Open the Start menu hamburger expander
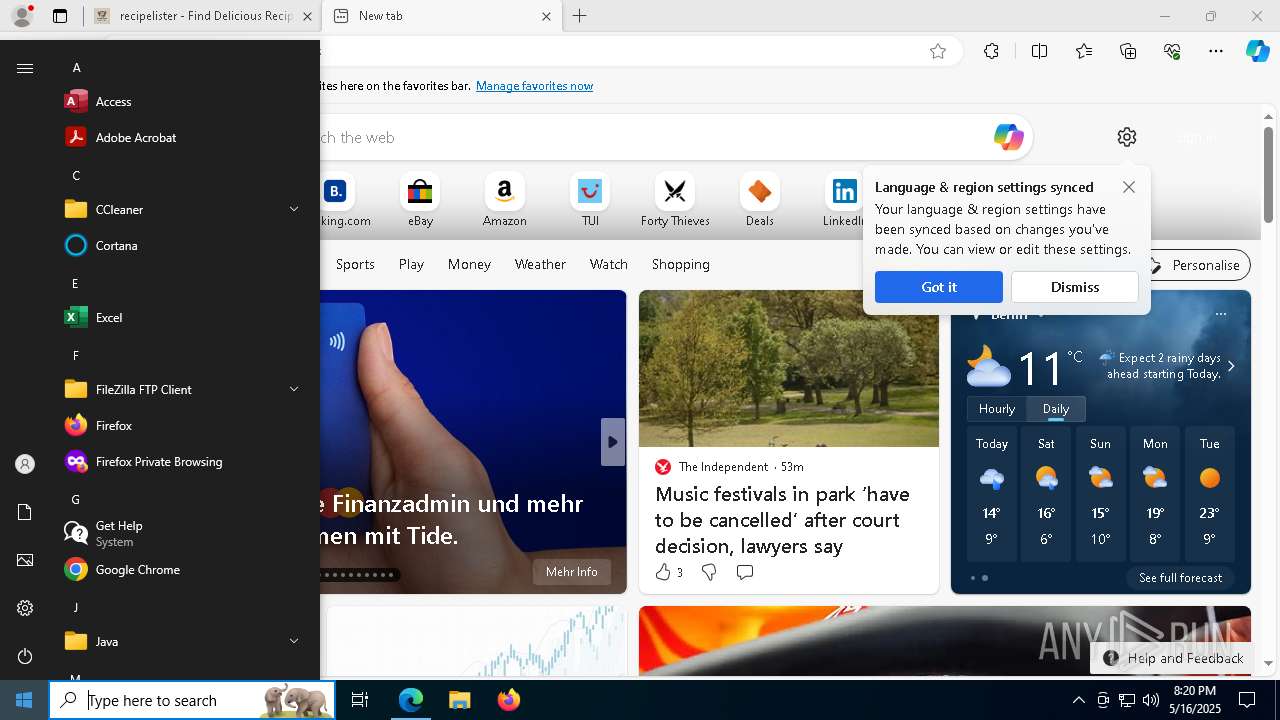1280x720 pixels. click(25, 68)
